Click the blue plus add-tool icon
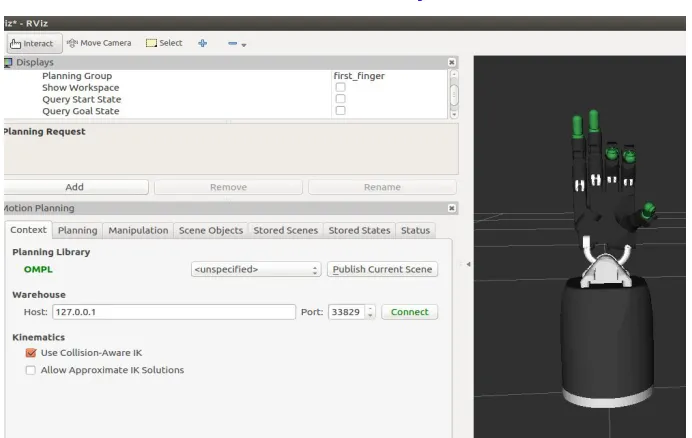This screenshot has height=438, width=692. tap(203, 43)
